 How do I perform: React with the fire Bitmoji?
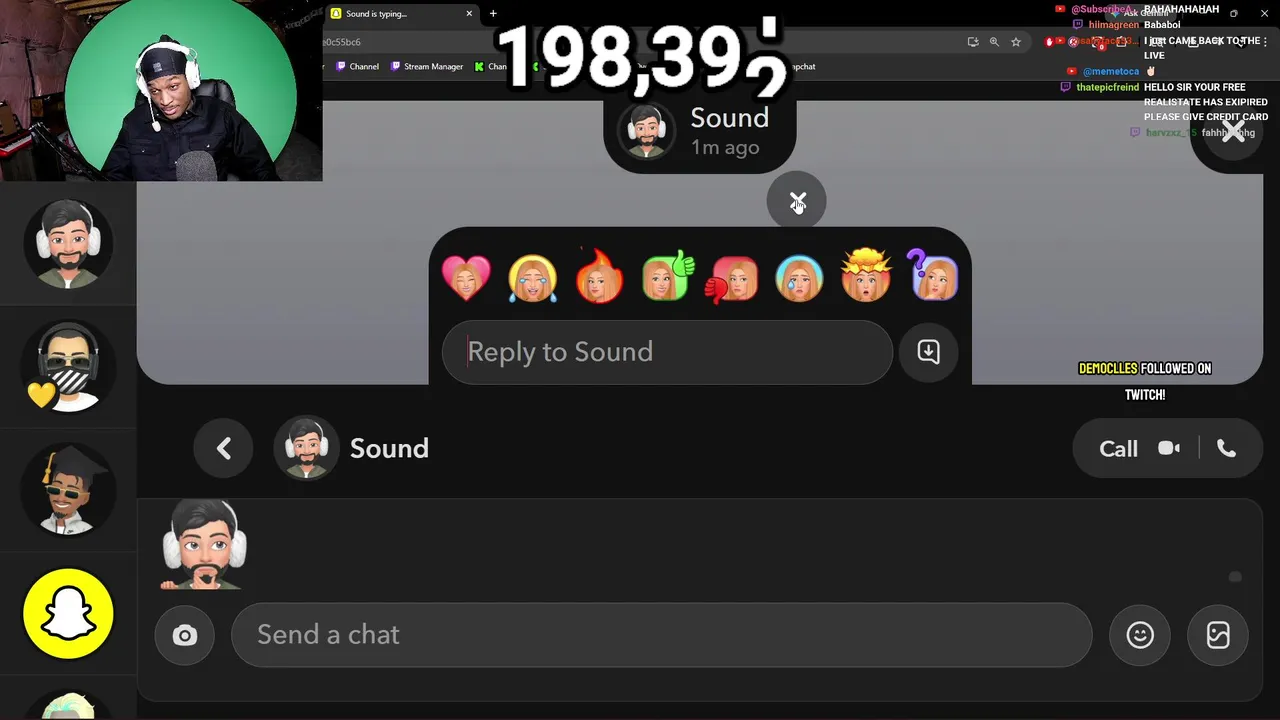tap(600, 277)
